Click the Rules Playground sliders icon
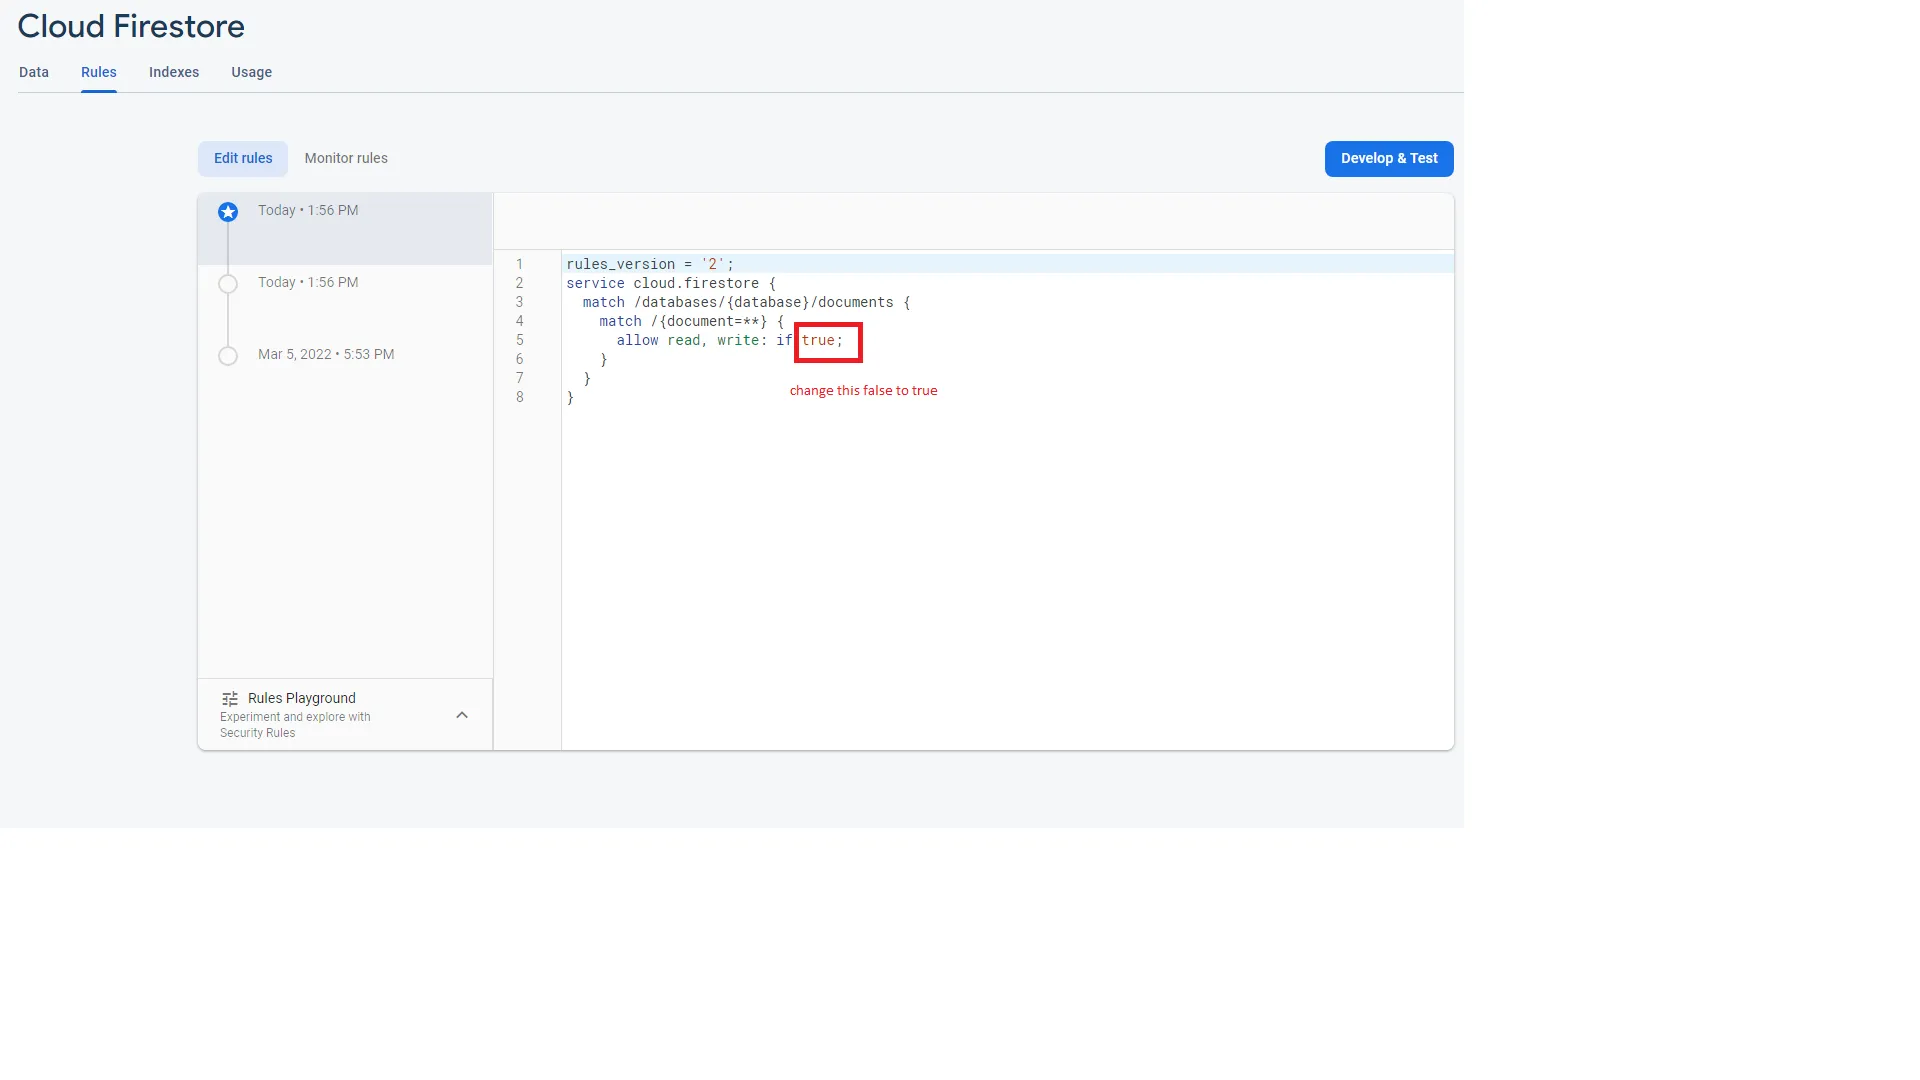1920x1080 pixels. [x=230, y=699]
